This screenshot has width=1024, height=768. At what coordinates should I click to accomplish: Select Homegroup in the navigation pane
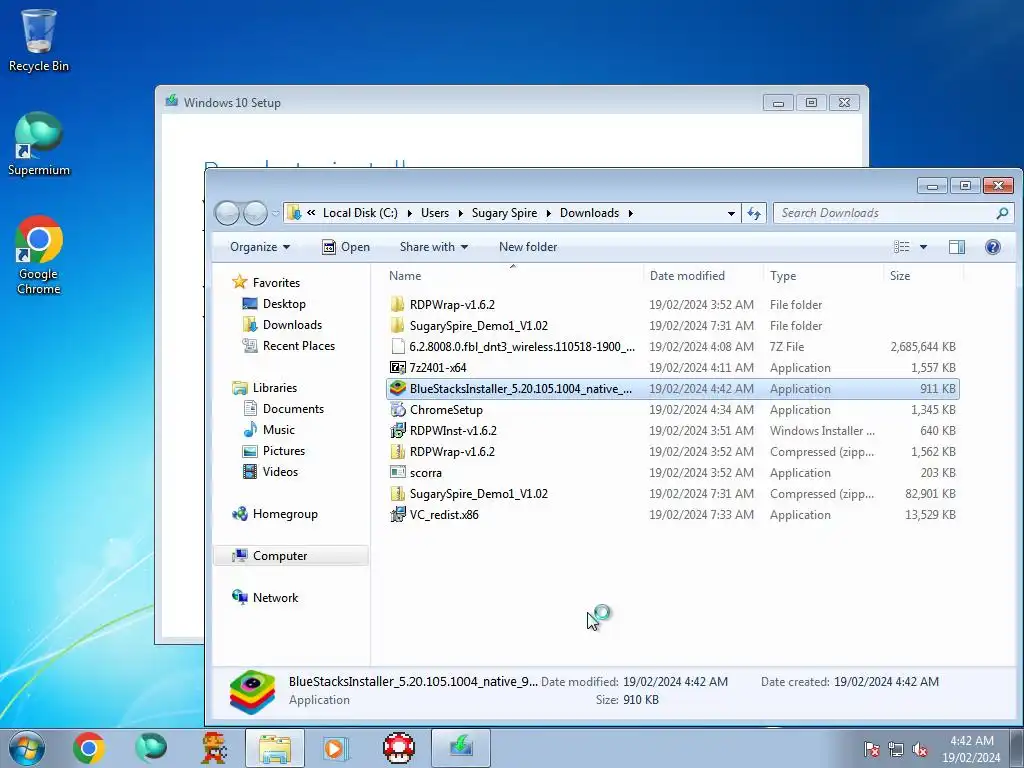285,514
